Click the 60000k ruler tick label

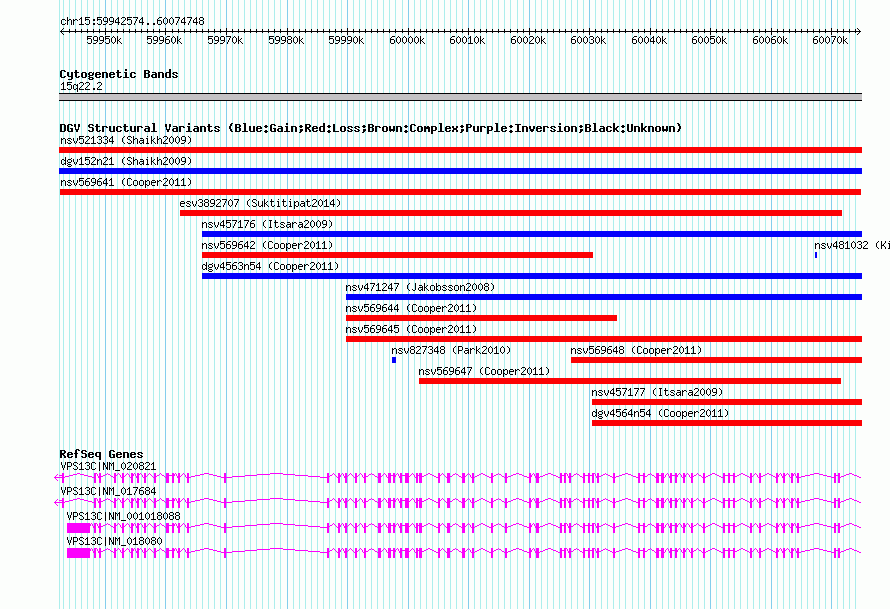point(407,40)
